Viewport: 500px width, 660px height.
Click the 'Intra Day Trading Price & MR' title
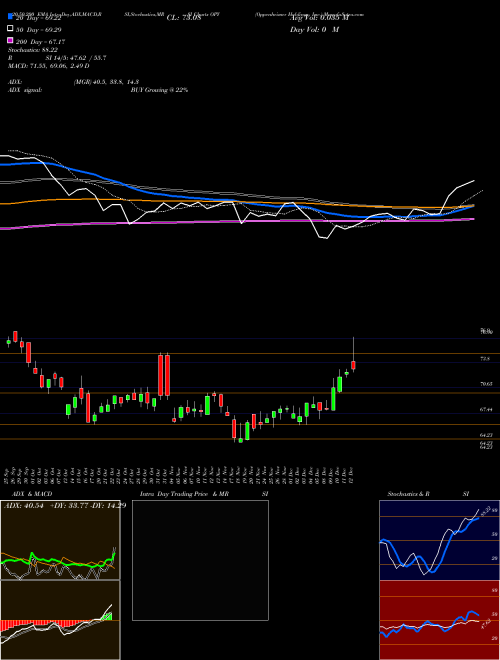click(x=184, y=494)
